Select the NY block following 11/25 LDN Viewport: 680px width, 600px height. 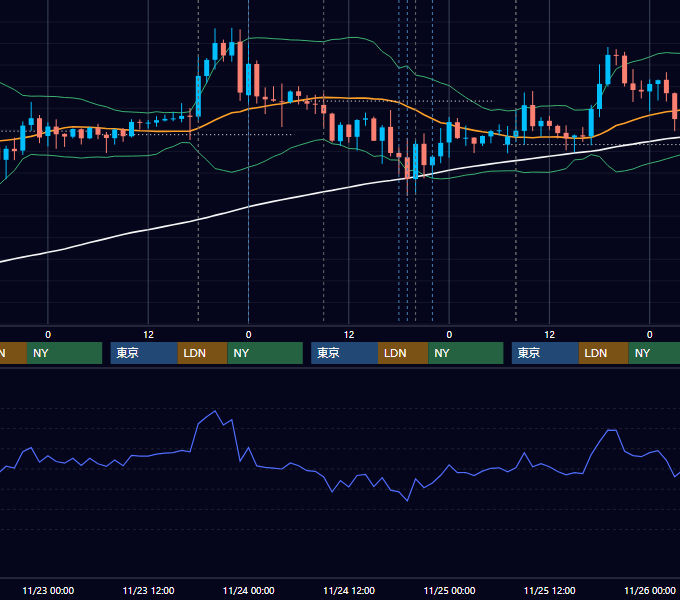point(654,353)
